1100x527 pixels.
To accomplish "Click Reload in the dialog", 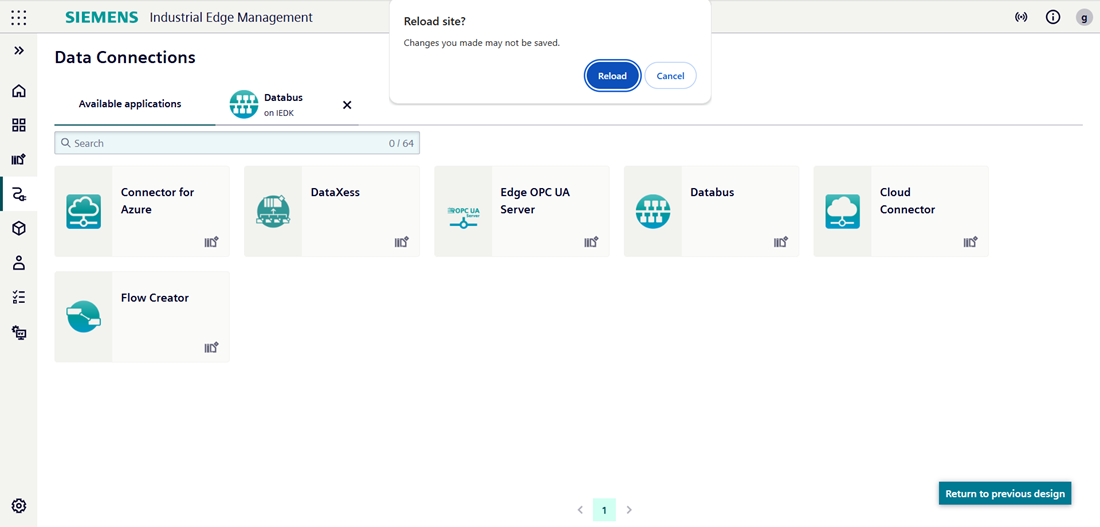I will tap(612, 76).
